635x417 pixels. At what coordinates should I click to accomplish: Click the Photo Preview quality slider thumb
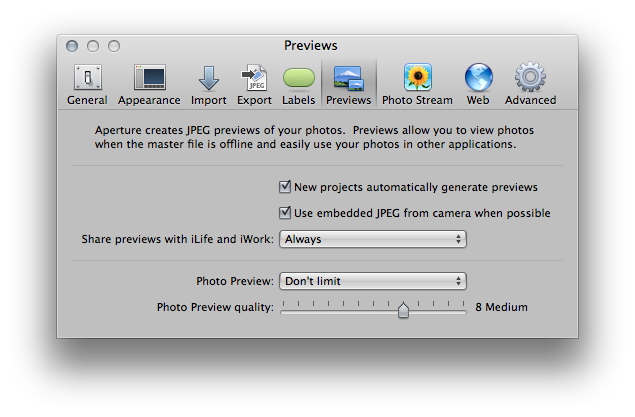403,310
